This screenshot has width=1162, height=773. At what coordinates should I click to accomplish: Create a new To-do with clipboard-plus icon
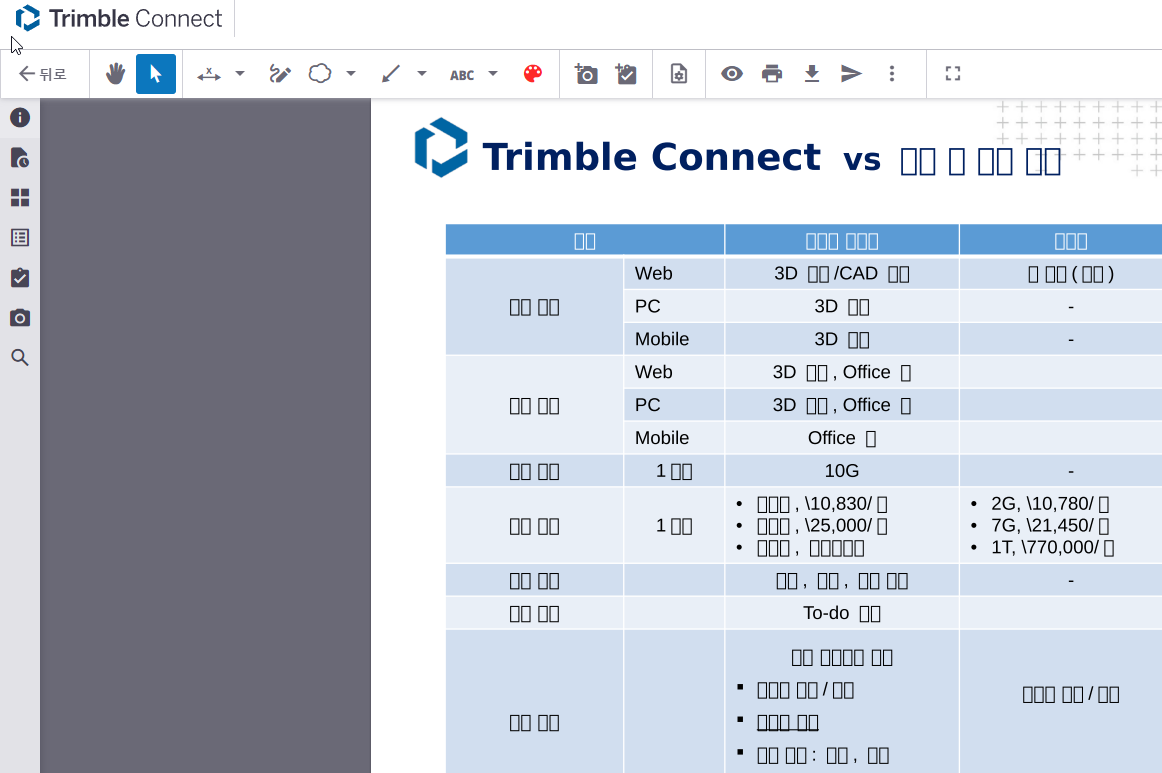coord(626,74)
